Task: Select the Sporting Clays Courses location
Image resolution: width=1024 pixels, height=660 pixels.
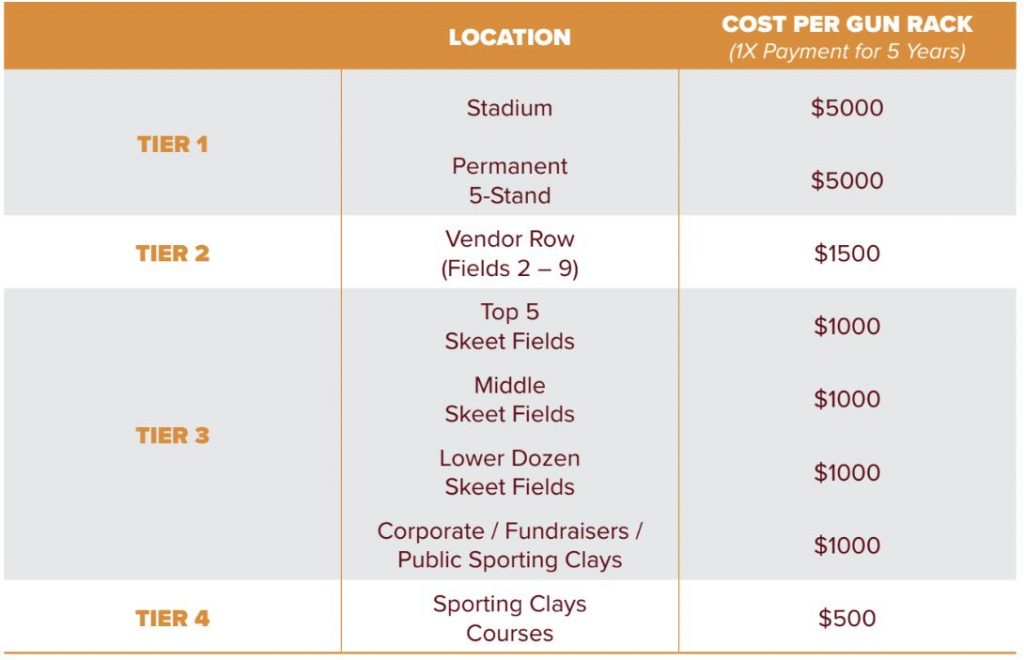Action: [509, 618]
